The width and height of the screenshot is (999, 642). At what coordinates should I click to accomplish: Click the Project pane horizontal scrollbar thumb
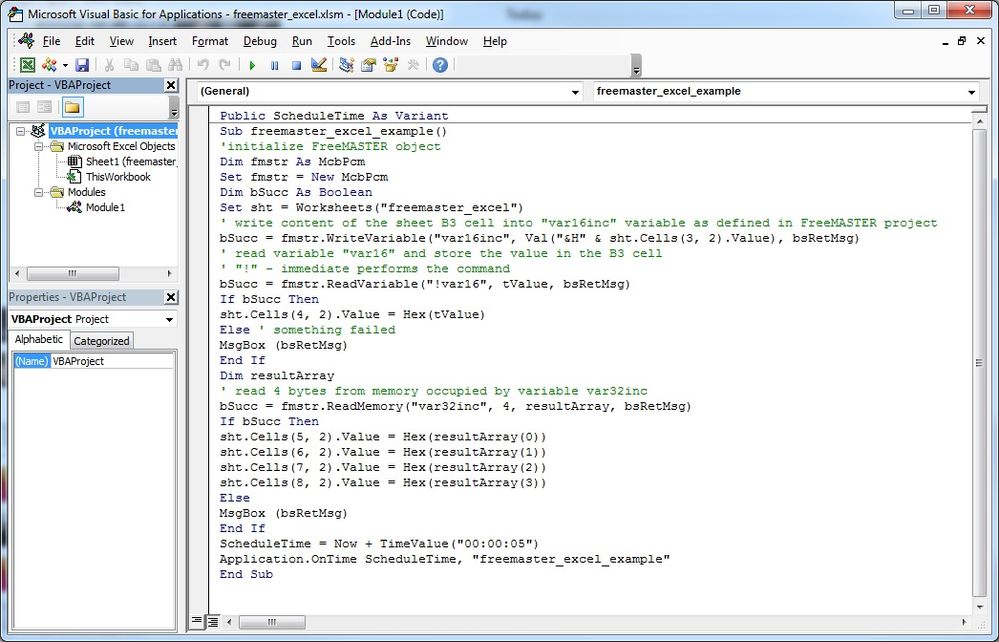tap(73, 274)
